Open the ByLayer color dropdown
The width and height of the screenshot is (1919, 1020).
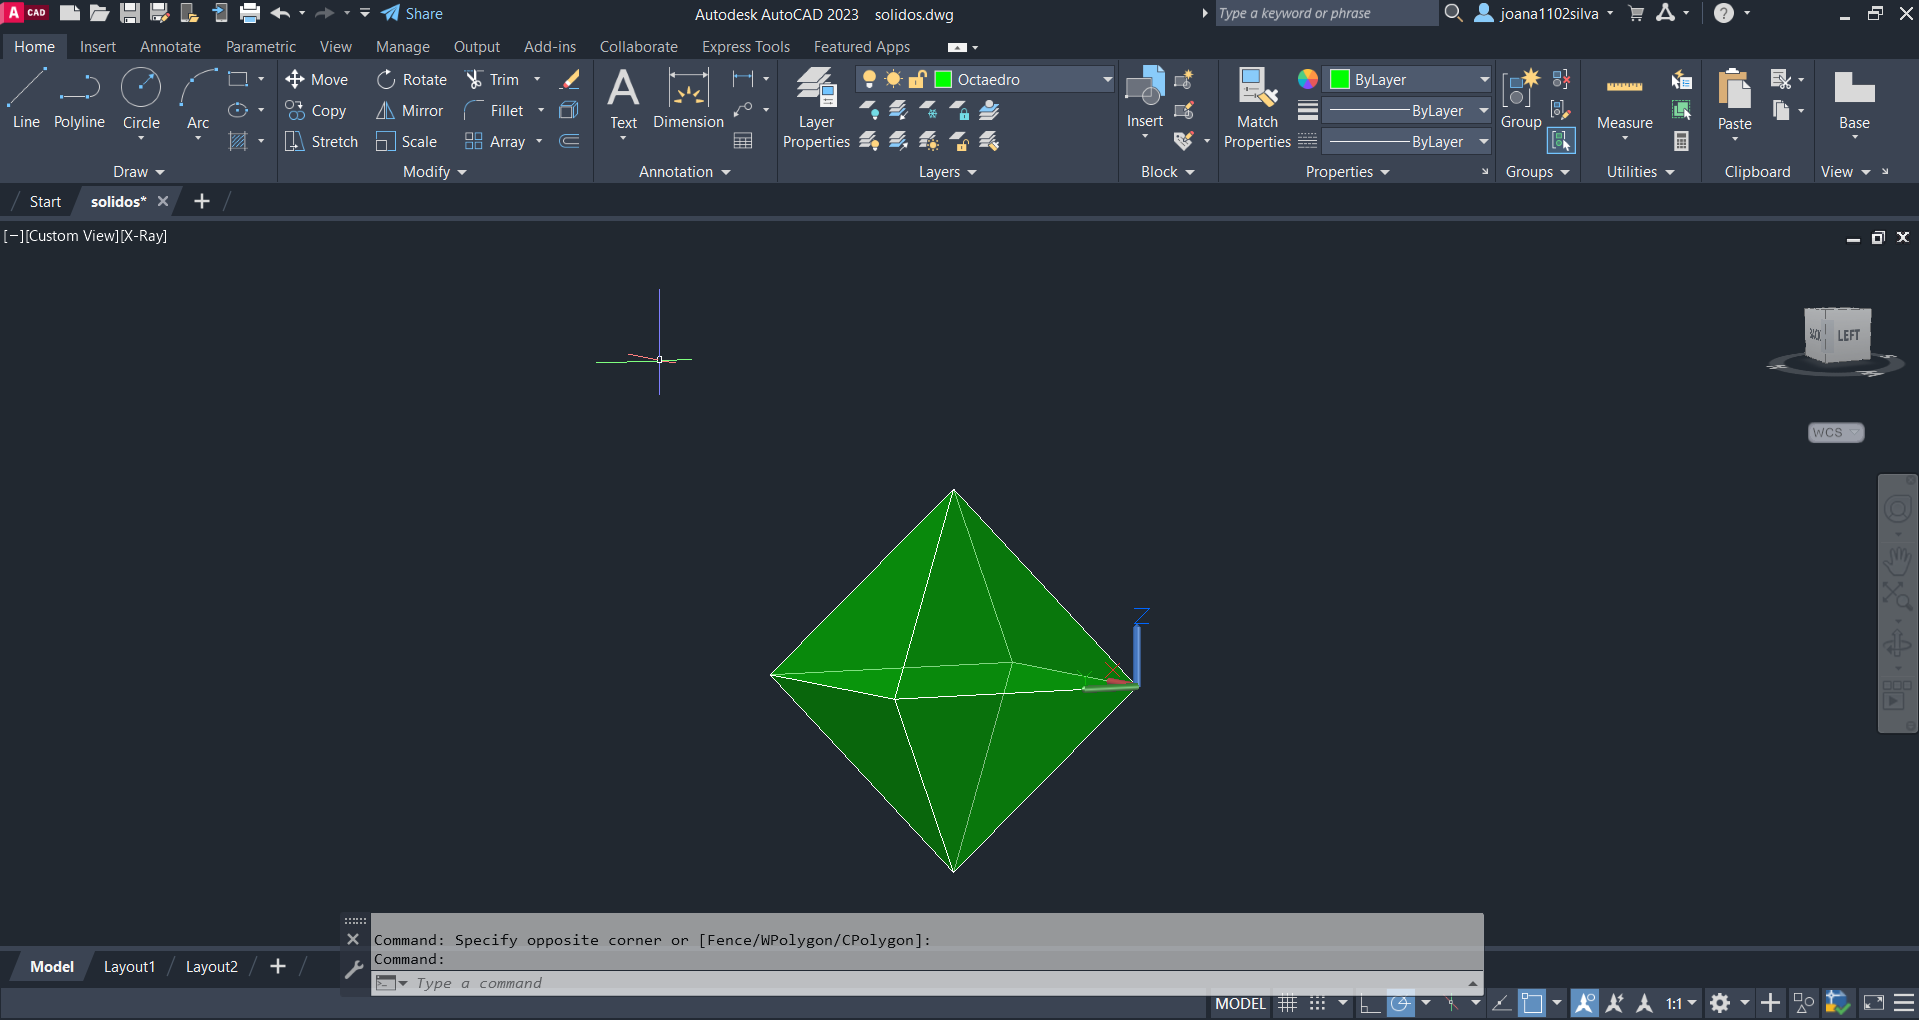coord(1484,80)
